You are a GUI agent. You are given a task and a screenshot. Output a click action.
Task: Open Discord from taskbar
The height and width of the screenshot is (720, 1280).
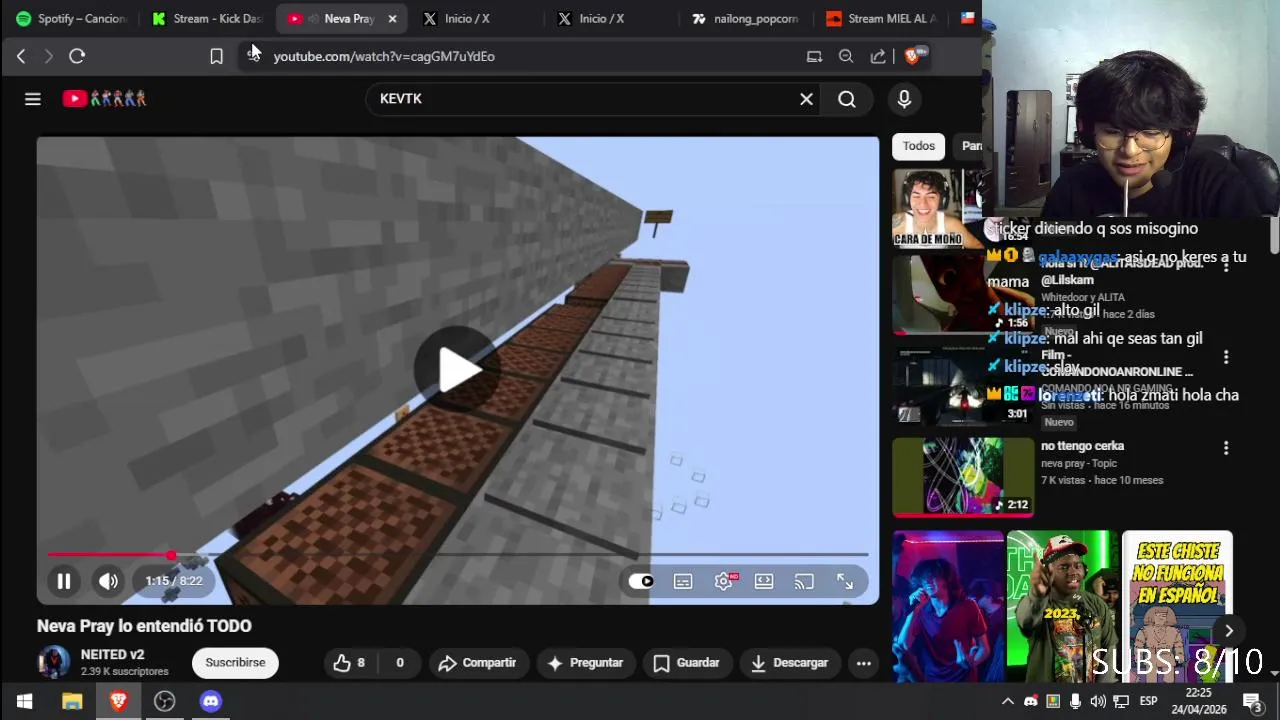pyautogui.click(x=211, y=701)
